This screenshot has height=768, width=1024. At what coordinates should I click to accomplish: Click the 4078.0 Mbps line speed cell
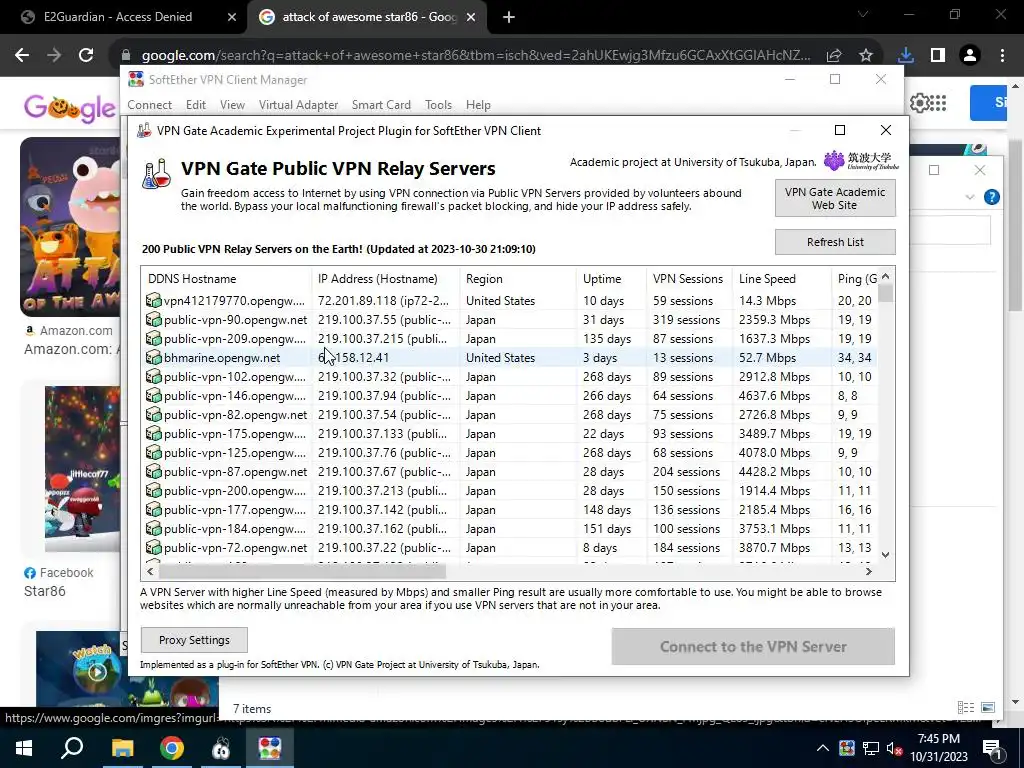click(774, 452)
